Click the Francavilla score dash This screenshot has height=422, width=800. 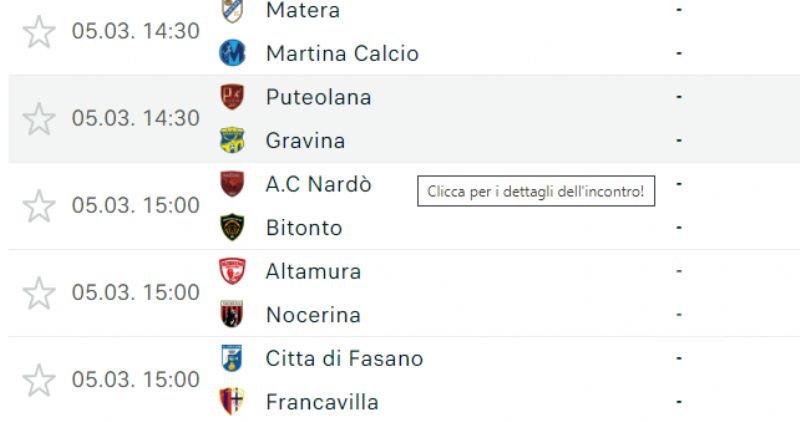[x=679, y=402]
